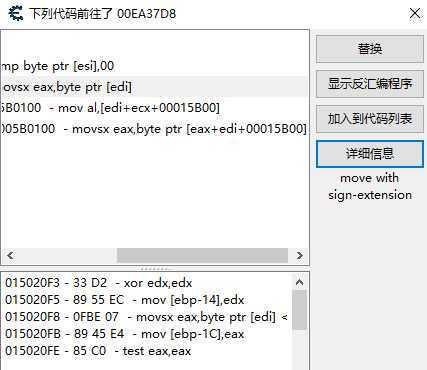The width and height of the screenshot is (427, 370).
Task: Select line '015020FB - mov [ebp-1C],eax'
Action: click(x=125, y=334)
